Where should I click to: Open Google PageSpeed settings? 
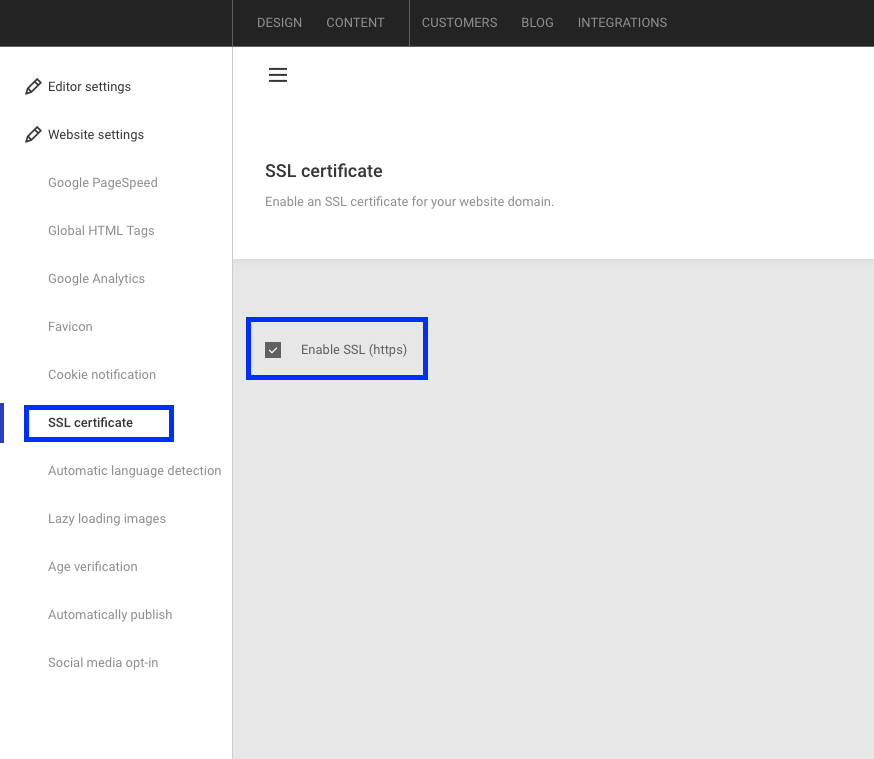tap(103, 183)
